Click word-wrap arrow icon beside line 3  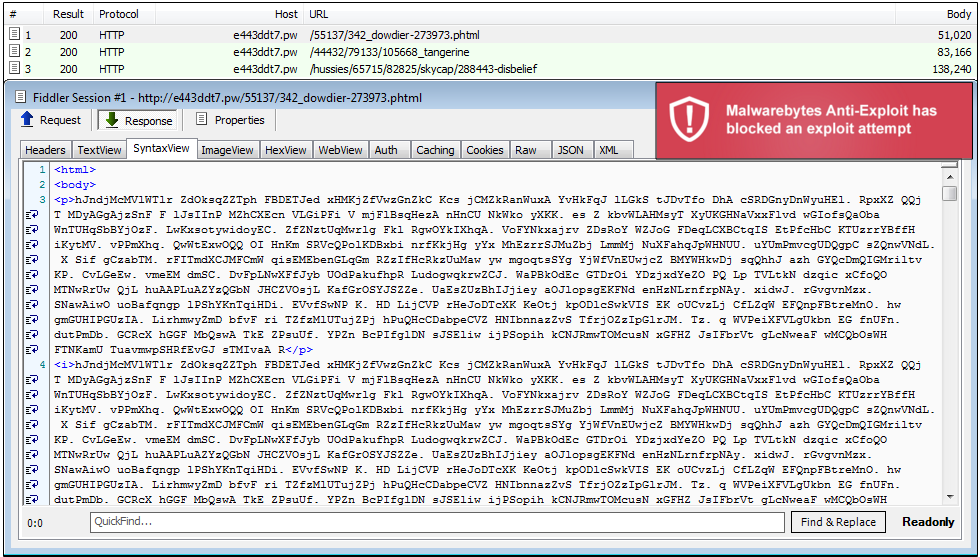31,213
